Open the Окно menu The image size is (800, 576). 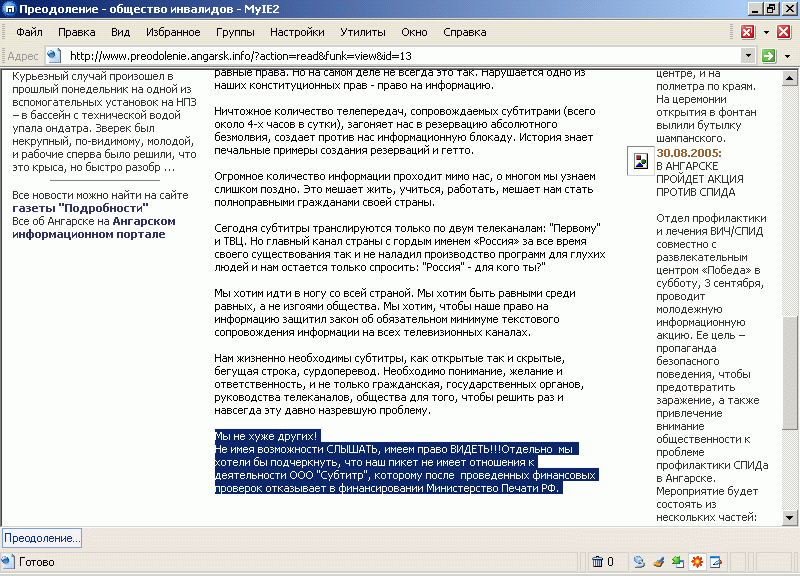[414, 32]
